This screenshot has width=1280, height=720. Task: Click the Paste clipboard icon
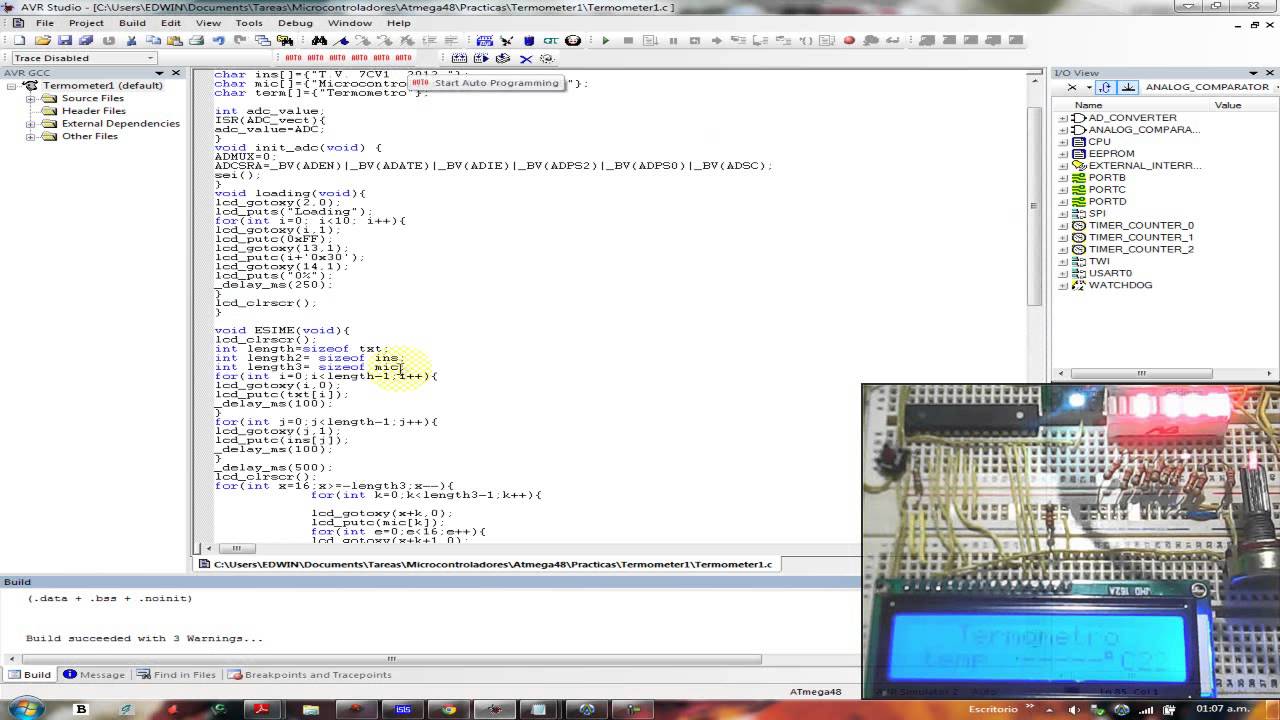(x=174, y=41)
